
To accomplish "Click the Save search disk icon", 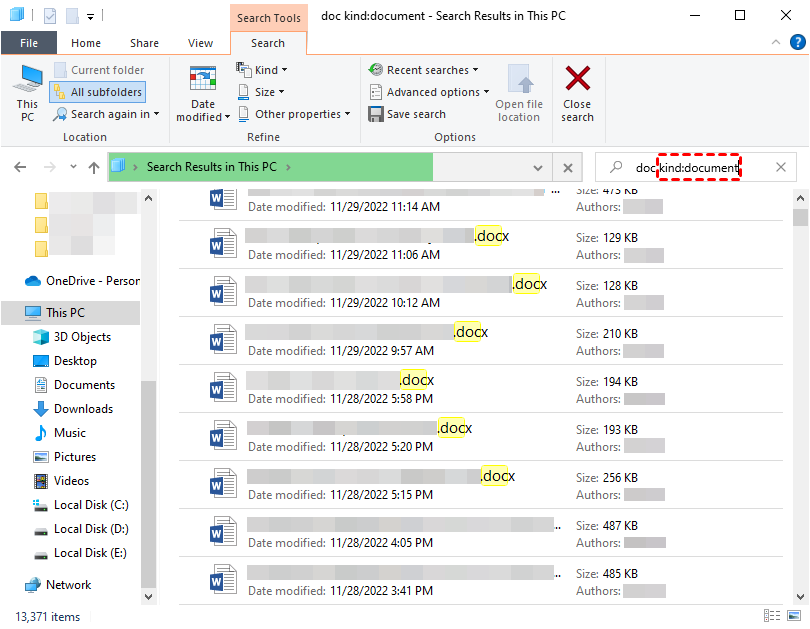I will [x=377, y=114].
